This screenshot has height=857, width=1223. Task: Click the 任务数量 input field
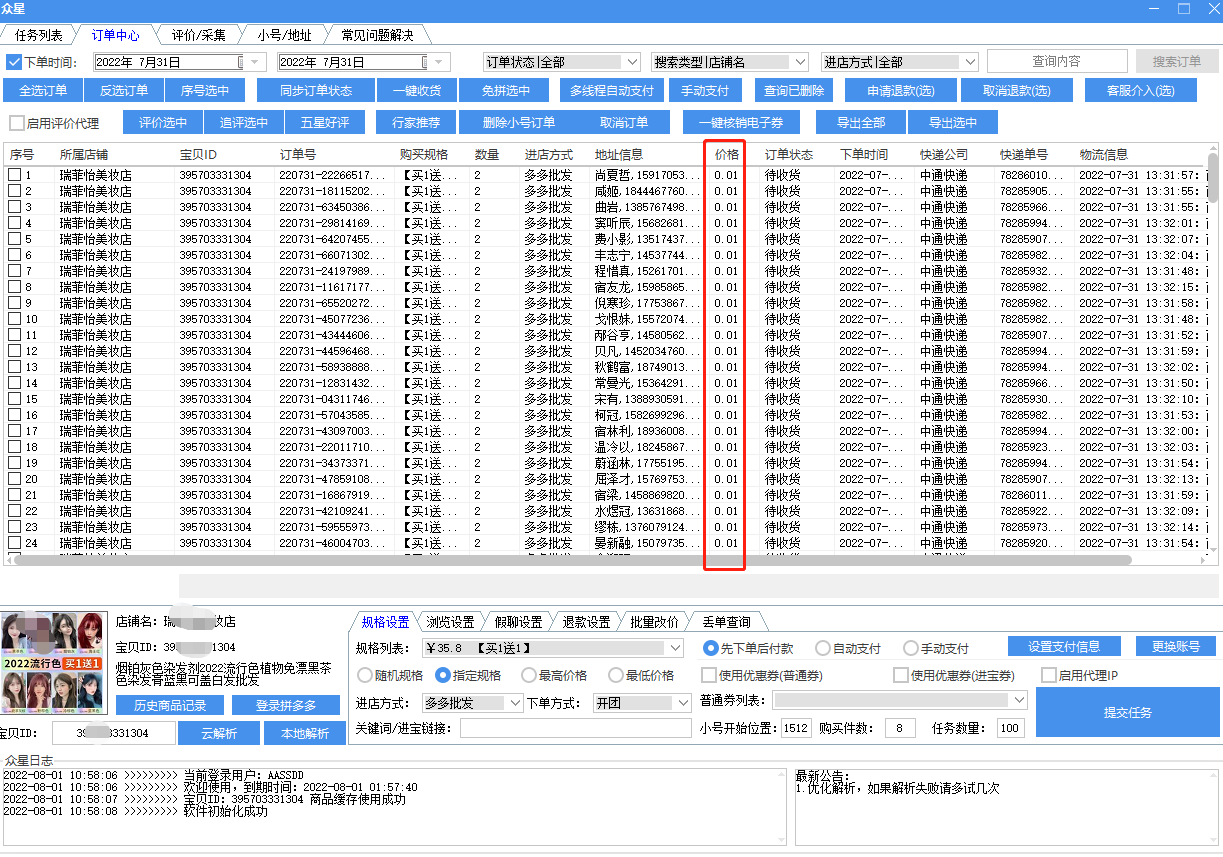click(x=1010, y=728)
